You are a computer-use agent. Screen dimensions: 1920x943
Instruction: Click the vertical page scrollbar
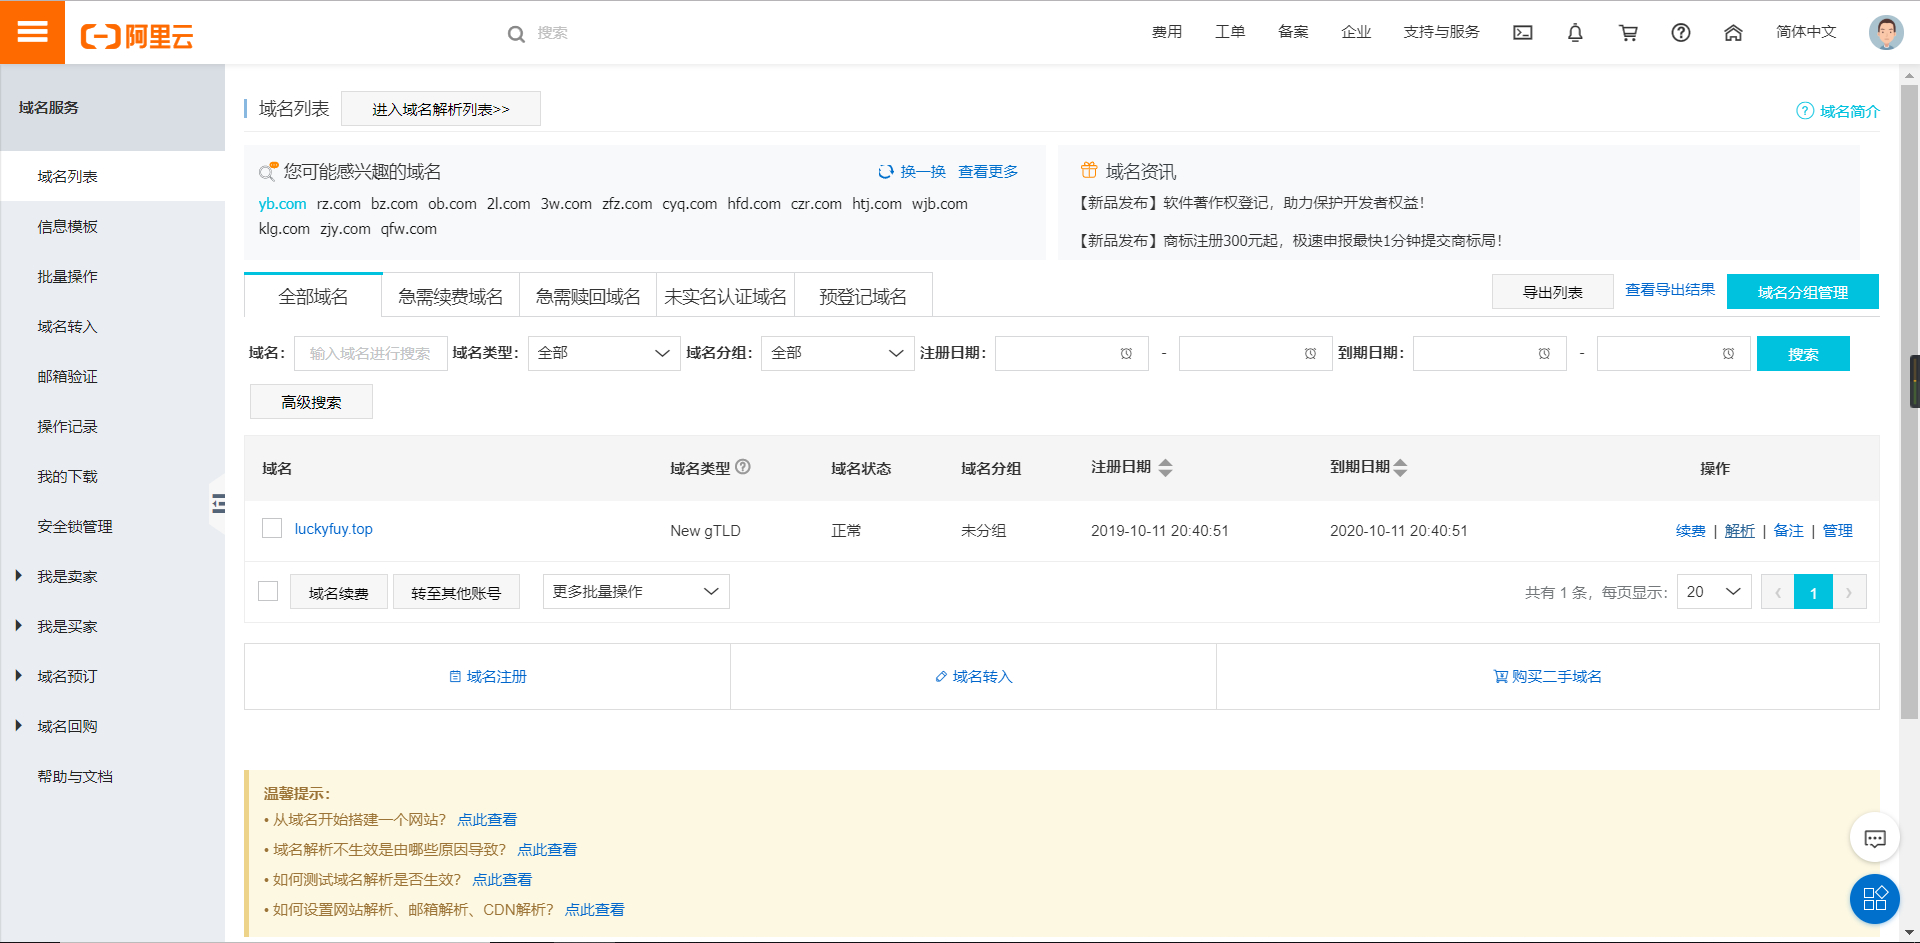1911,400
